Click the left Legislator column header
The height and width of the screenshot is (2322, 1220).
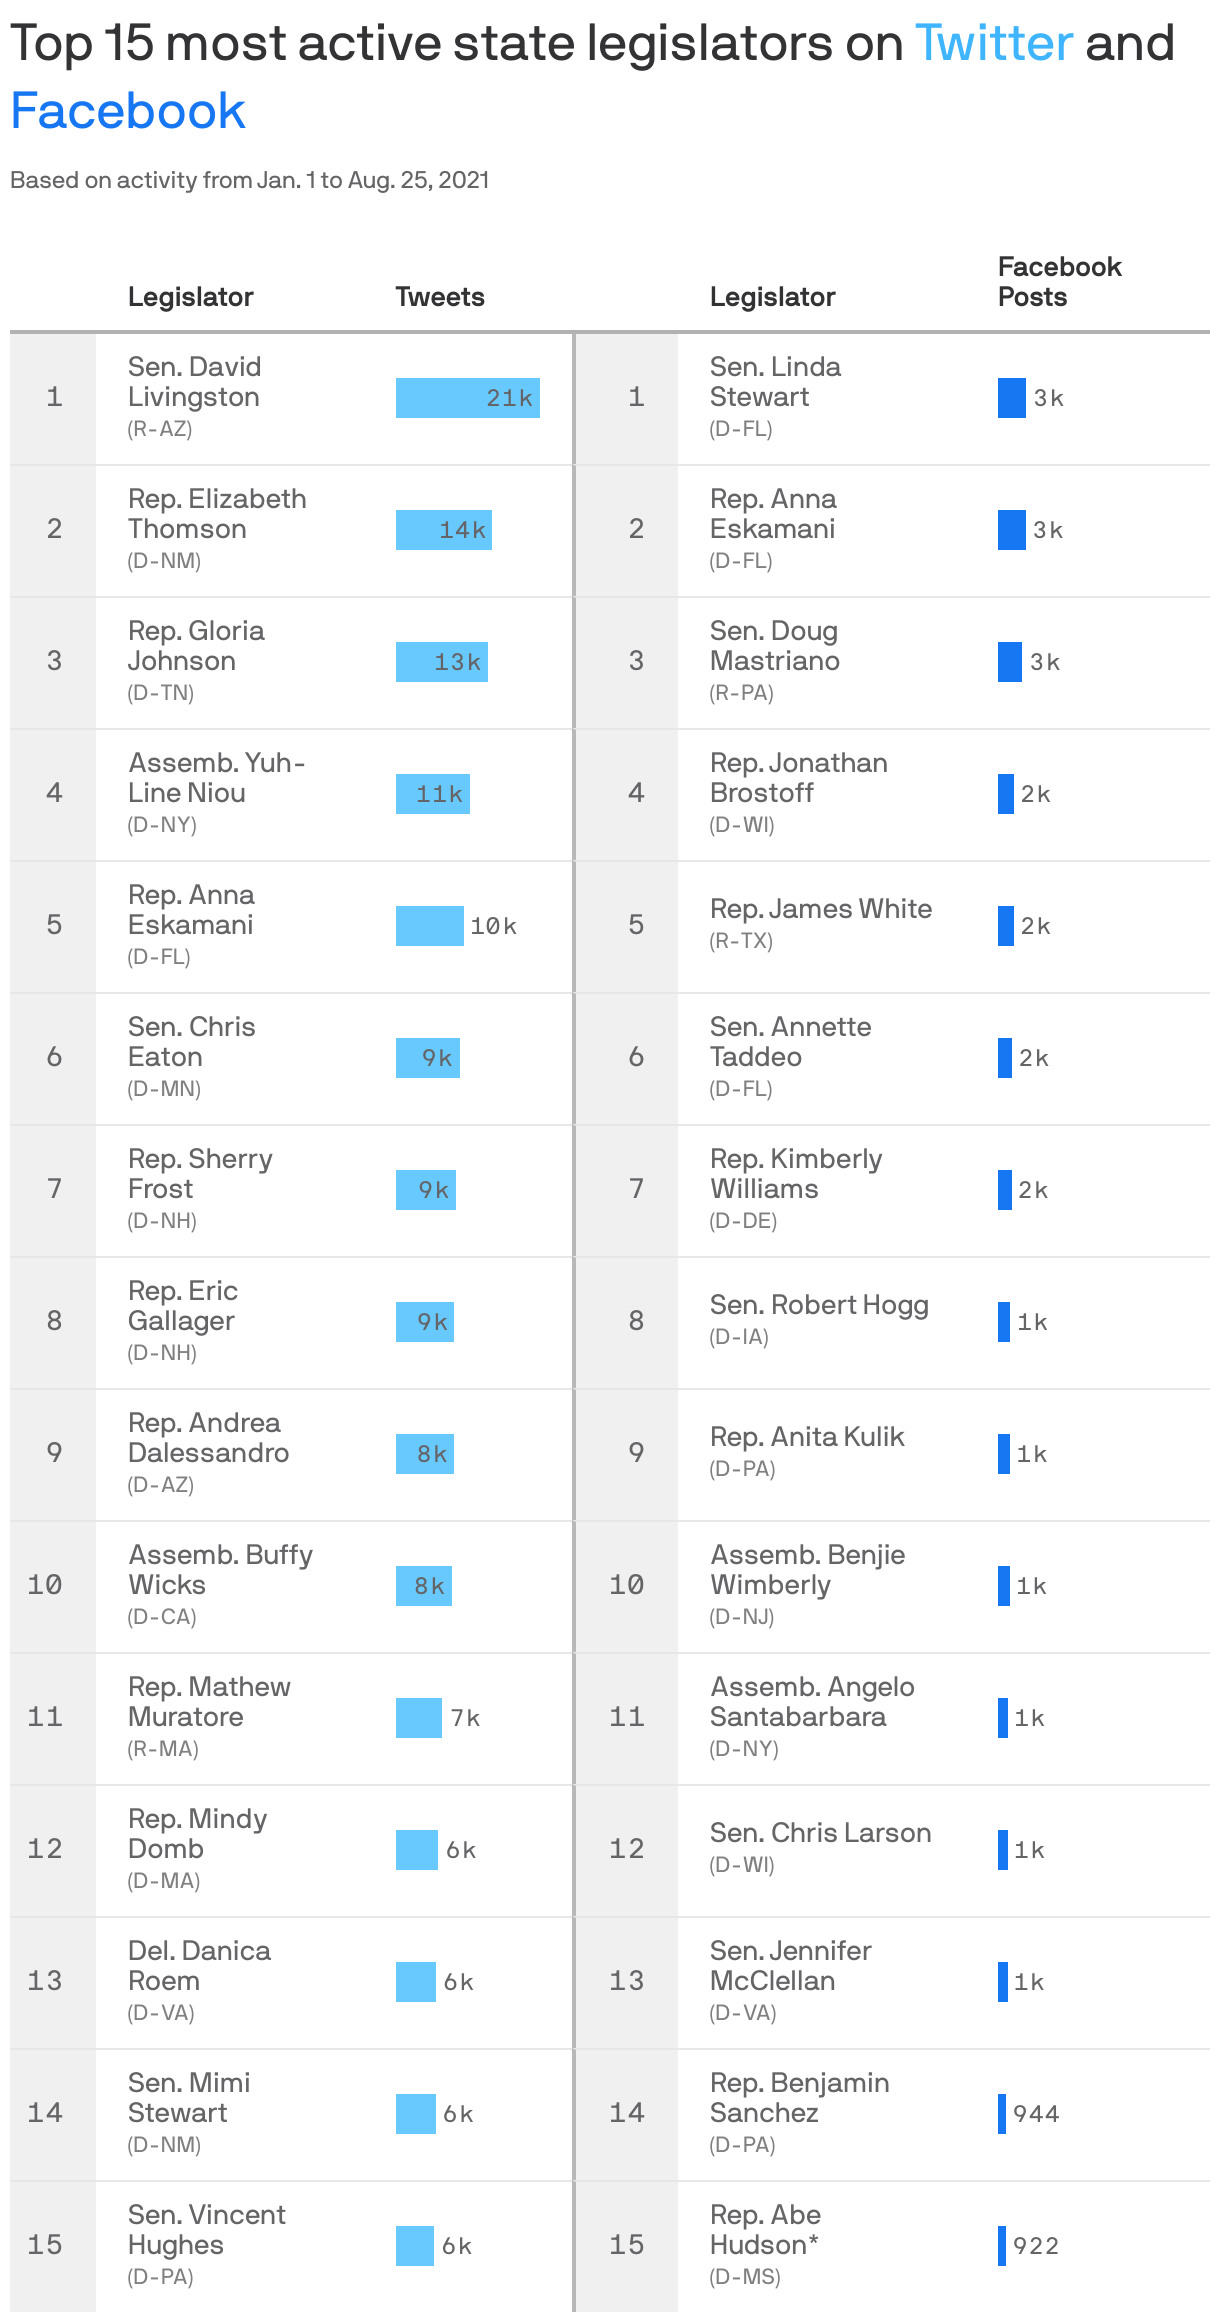(191, 297)
